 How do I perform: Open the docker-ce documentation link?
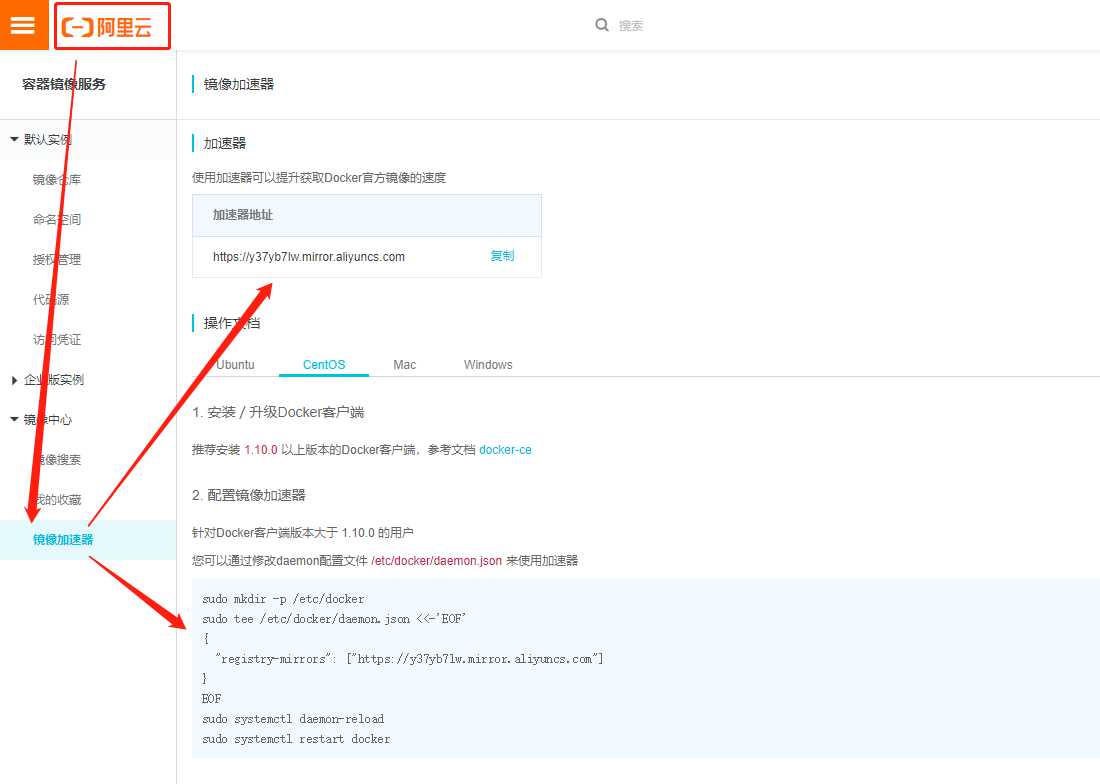[x=505, y=450]
